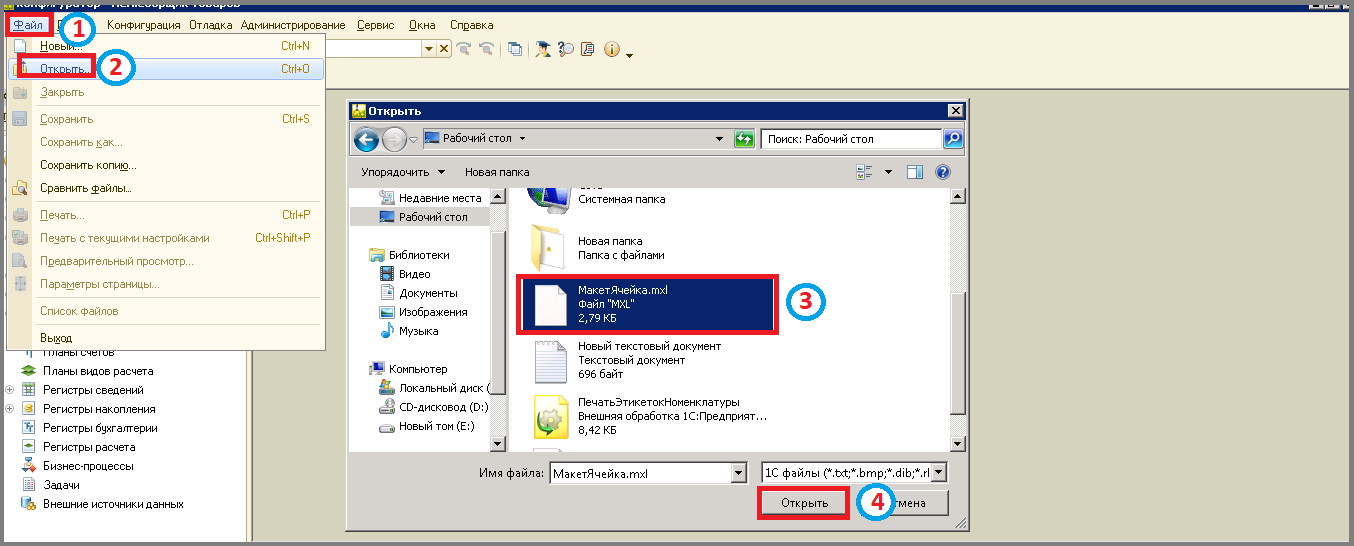This screenshot has height=546, width=1354.
Task: Toggle the preview pane icon
Action: point(914,172)
